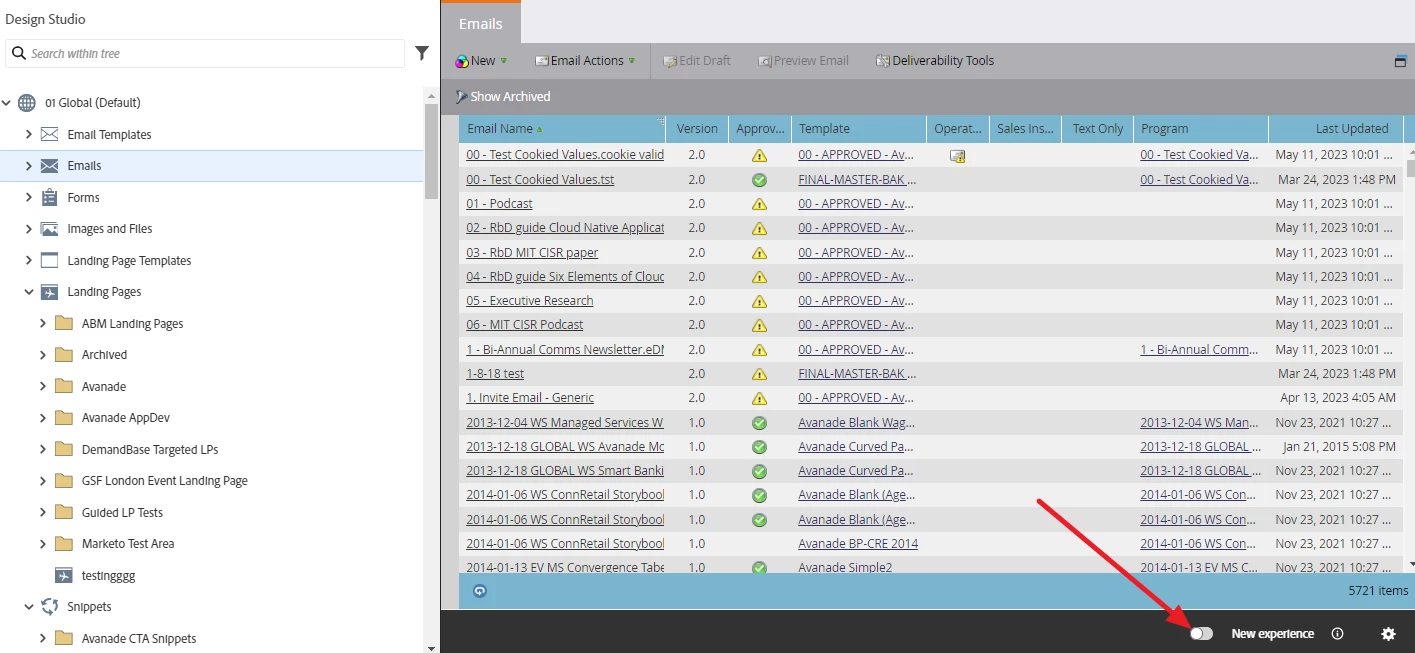This screenshot has width=1415, height=653.
Task: Open the 1. Invite Email - Generic link
Action: 529,398
